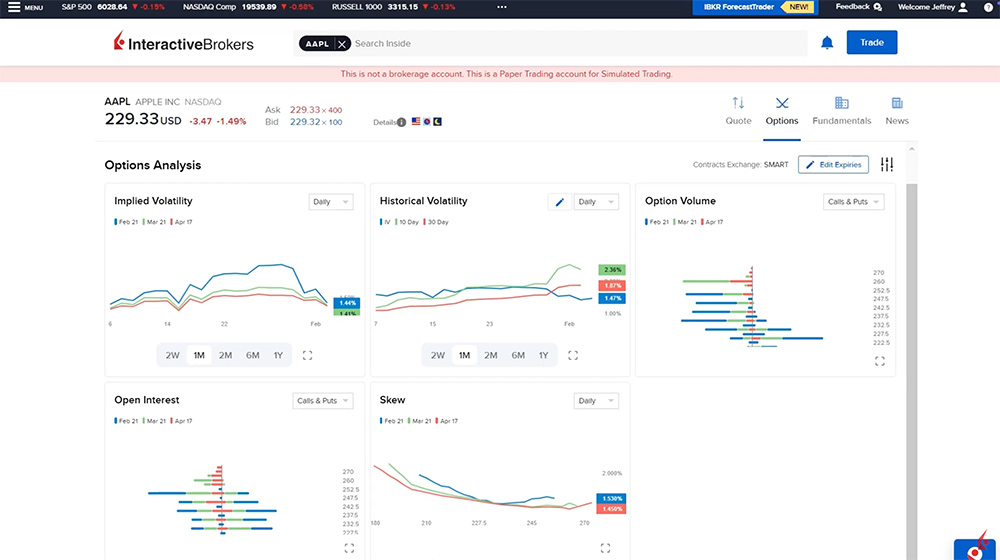Click Contracts Exchange SMART value
Viewport: 1000px width, 560px height.
point(776,165)
